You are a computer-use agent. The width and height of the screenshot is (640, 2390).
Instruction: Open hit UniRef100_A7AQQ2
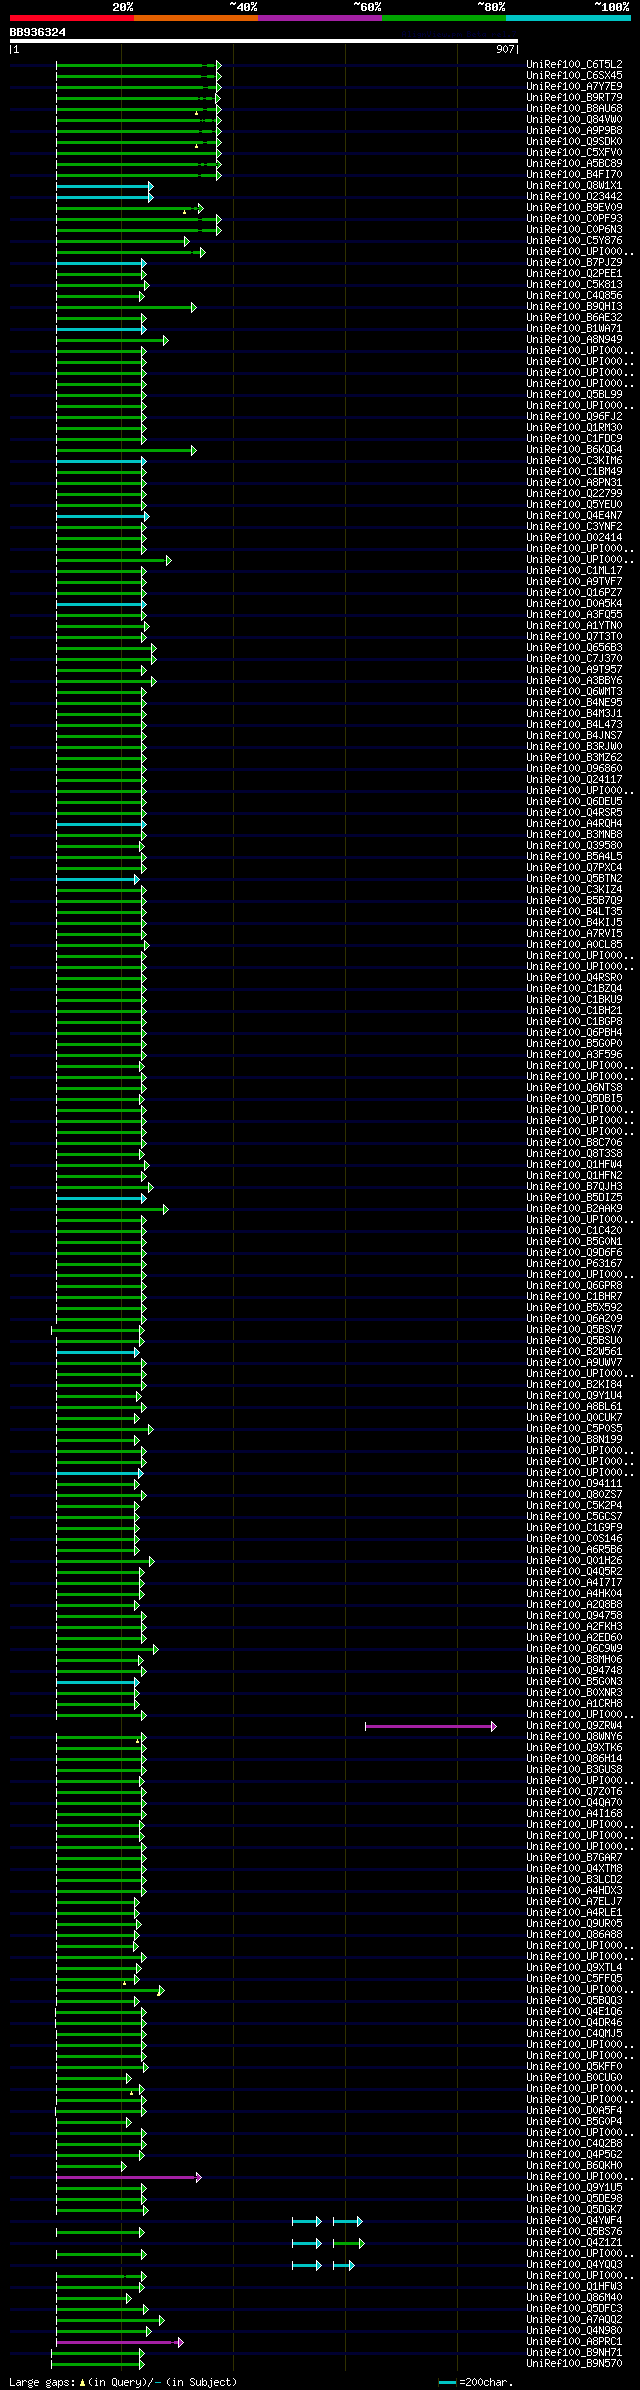574,2319
